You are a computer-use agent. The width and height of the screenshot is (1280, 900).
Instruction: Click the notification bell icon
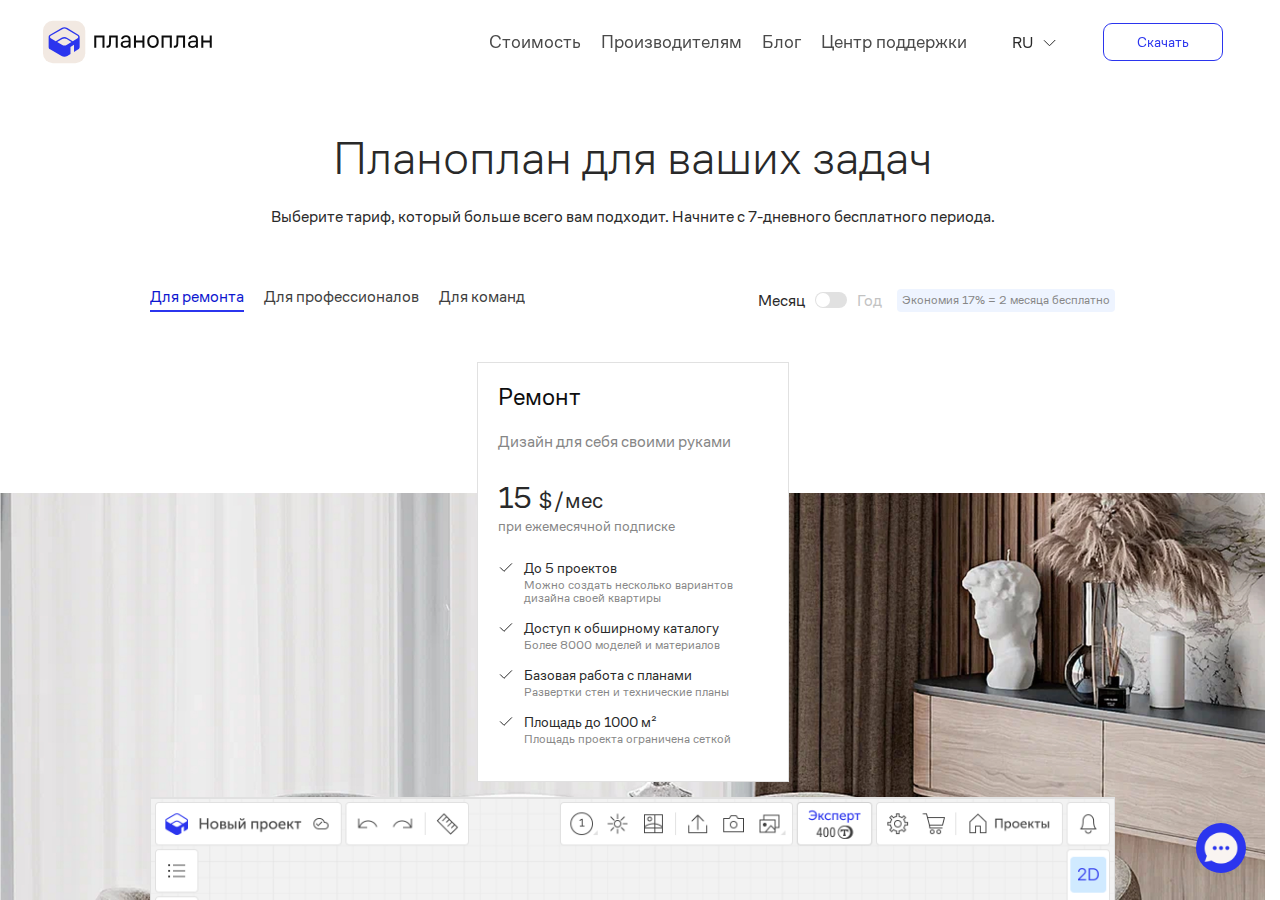(1089, 824)
